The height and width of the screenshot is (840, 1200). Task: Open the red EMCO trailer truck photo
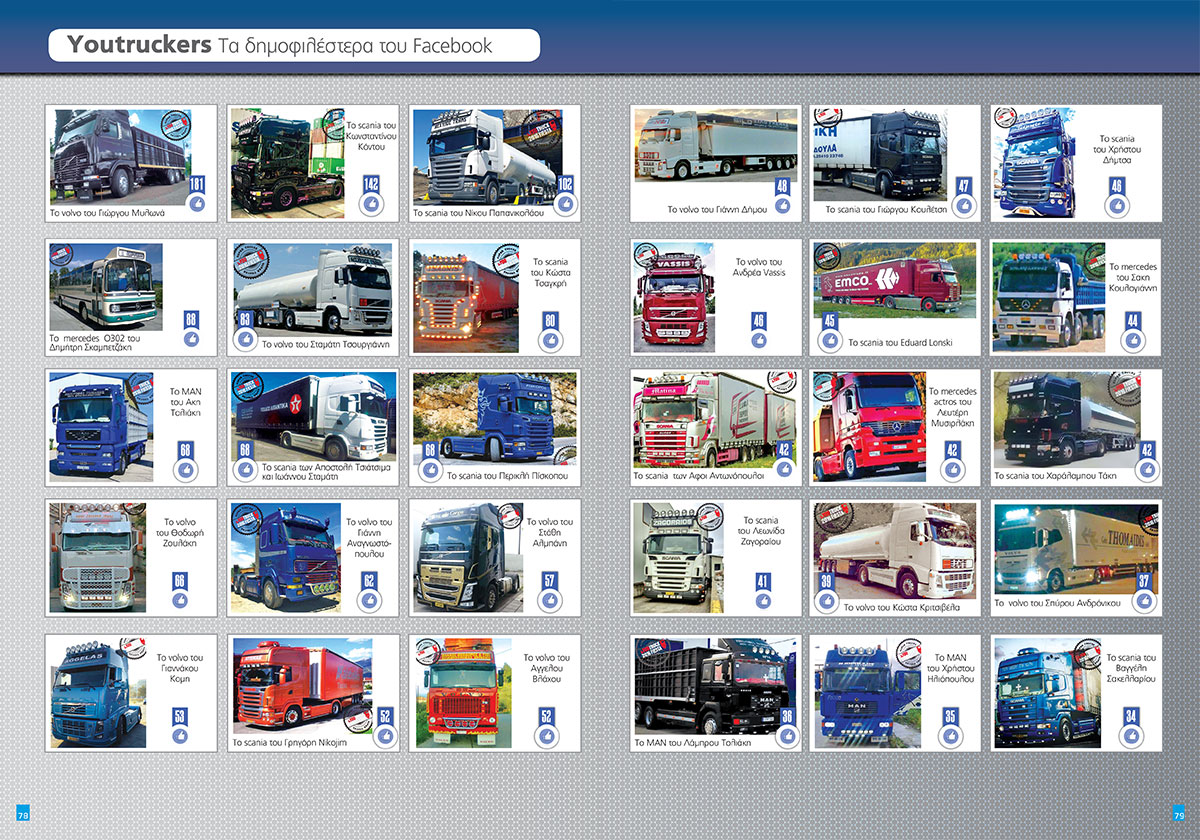pos(893,280)
